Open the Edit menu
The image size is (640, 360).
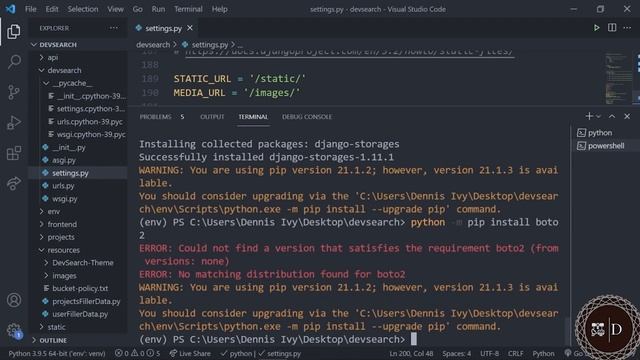pos(52,9)
